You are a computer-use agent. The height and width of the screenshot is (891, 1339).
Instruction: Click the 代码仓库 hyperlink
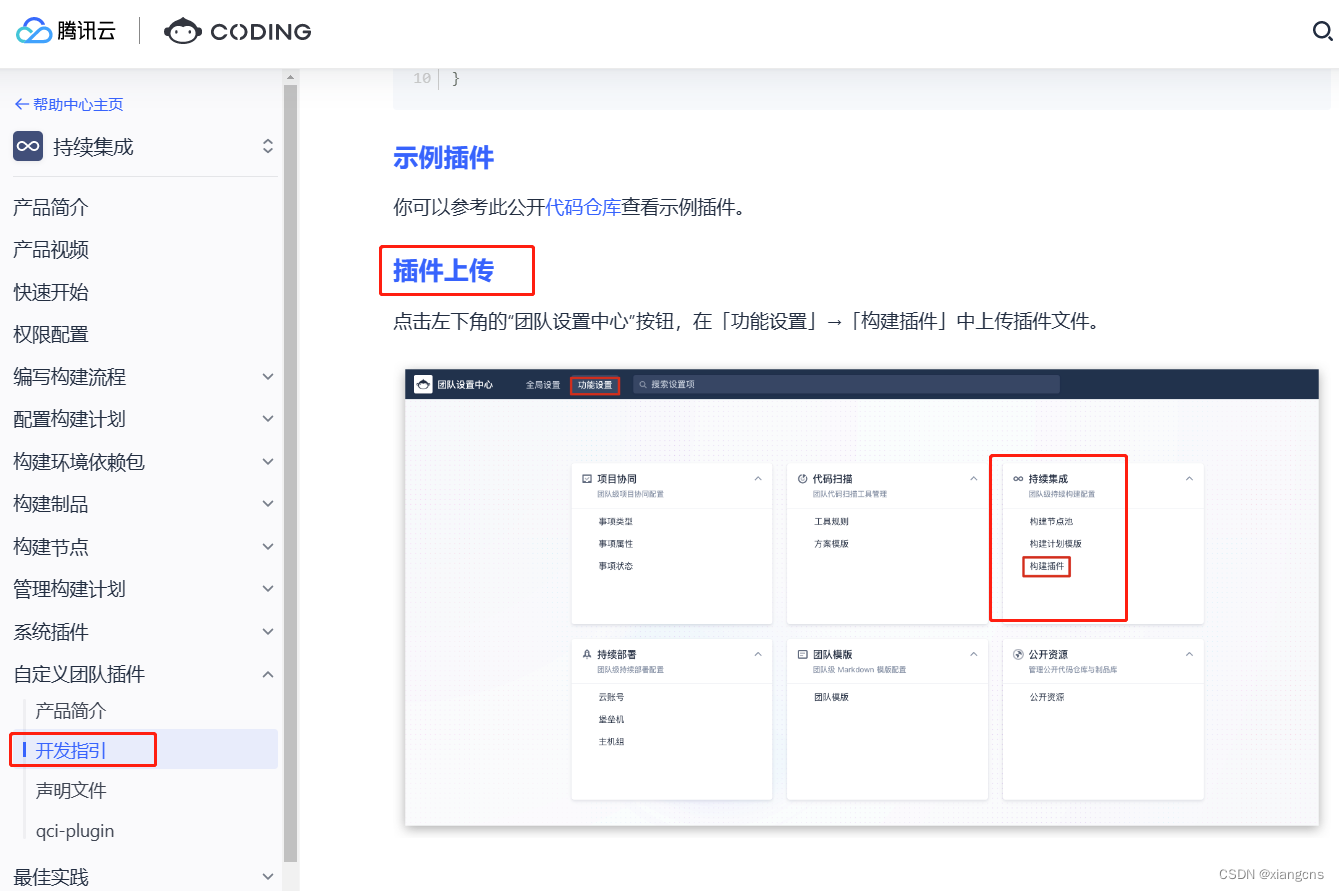(x=583, y=208)
